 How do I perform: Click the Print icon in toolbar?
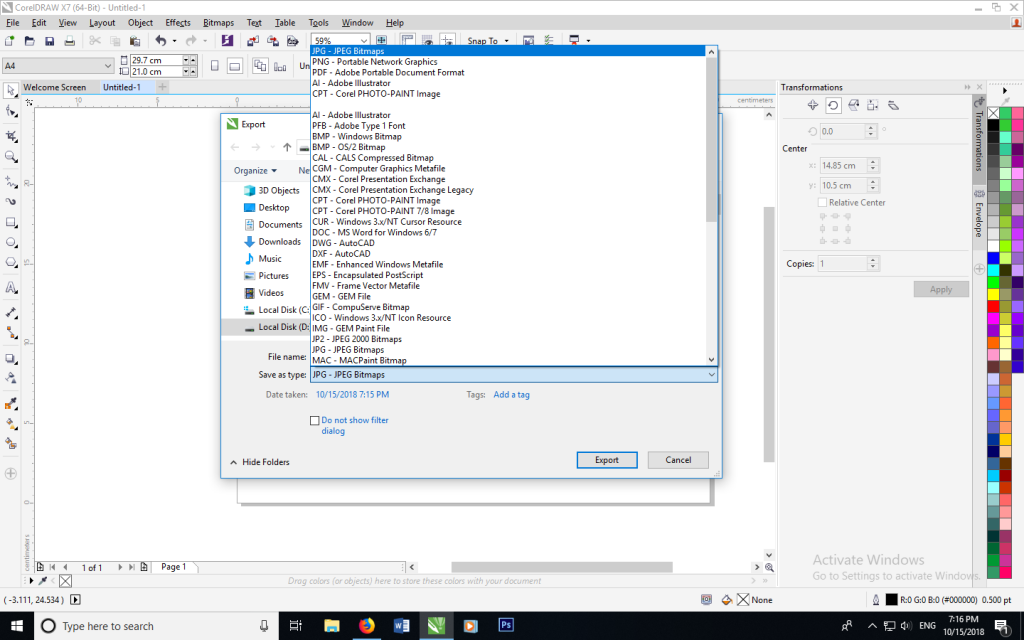[x=69, y=40]
